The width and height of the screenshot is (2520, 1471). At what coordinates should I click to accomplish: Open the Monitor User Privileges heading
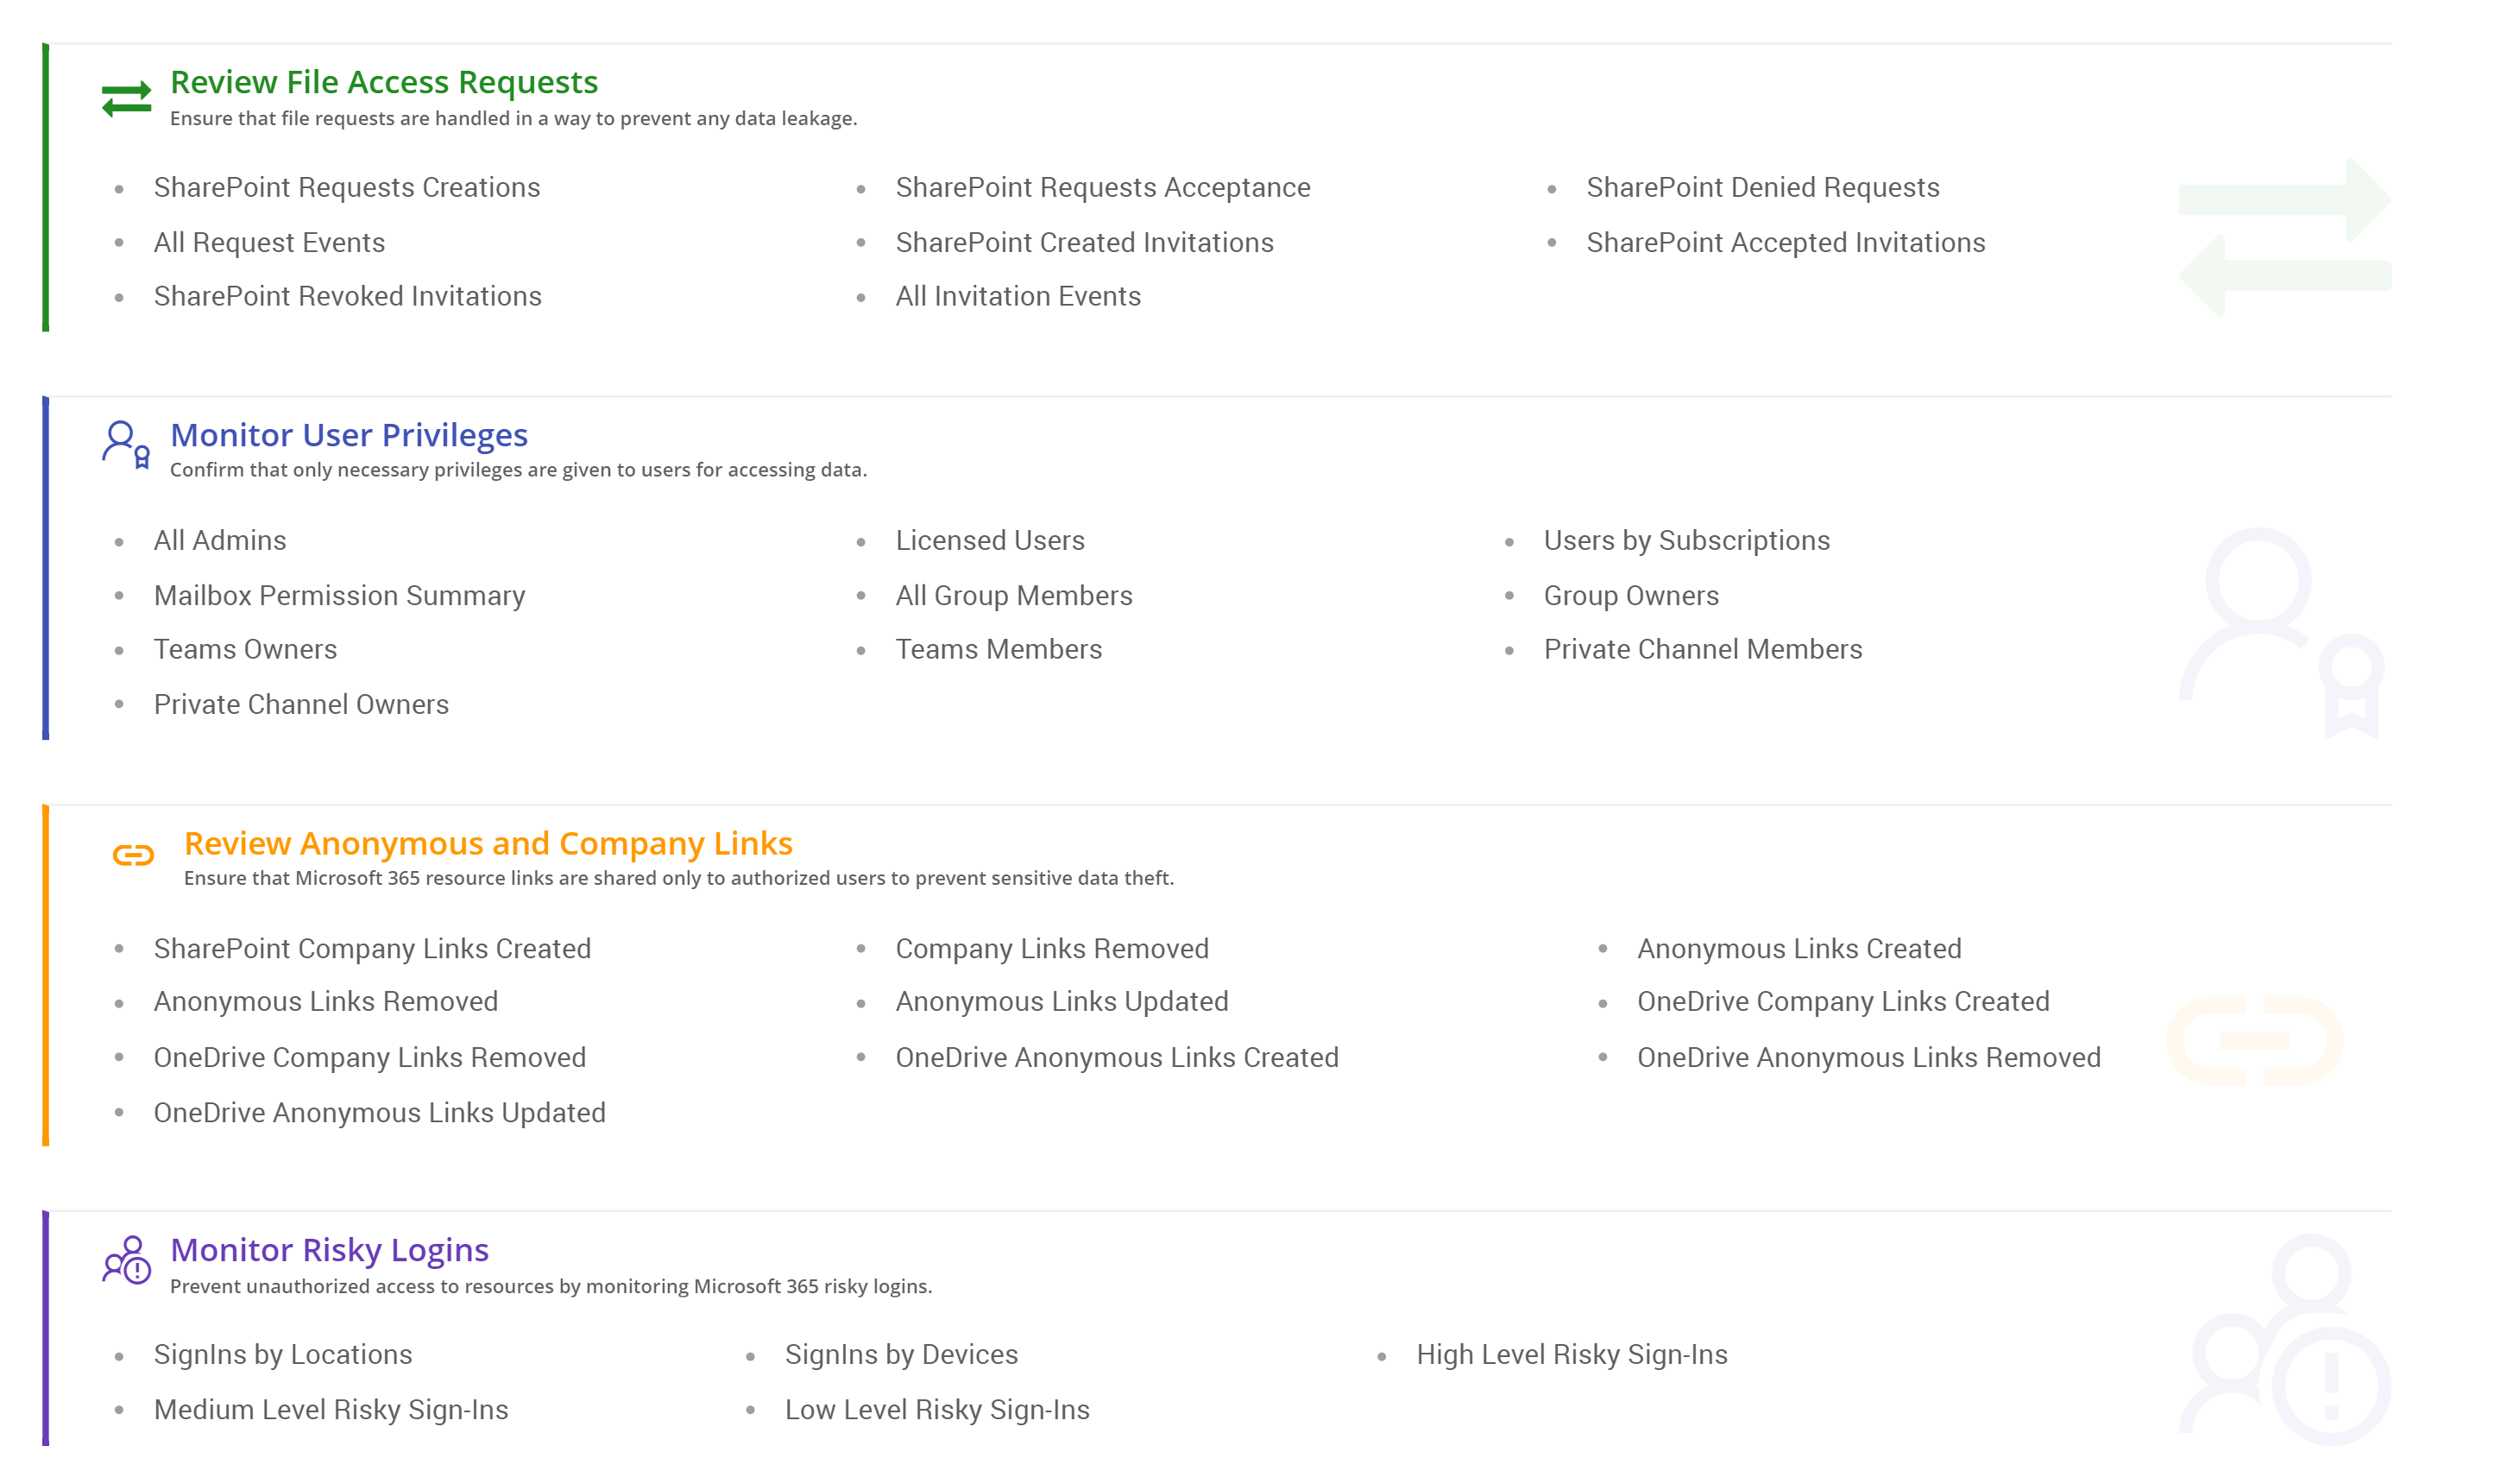click(x=349, y=435)
